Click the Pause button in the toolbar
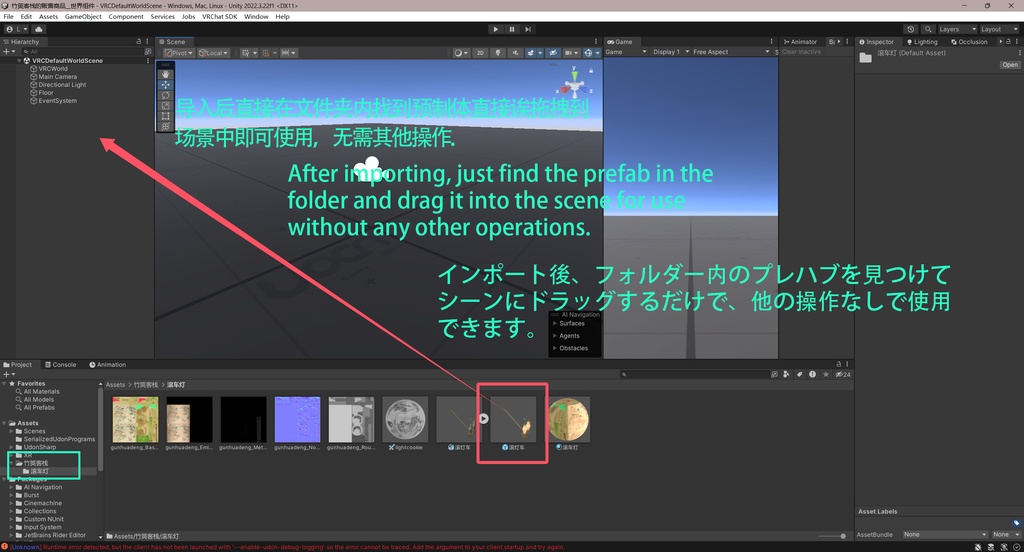The height and width of the screenshot is (552, 1024). pyautogui.click(x=511, y=29)
